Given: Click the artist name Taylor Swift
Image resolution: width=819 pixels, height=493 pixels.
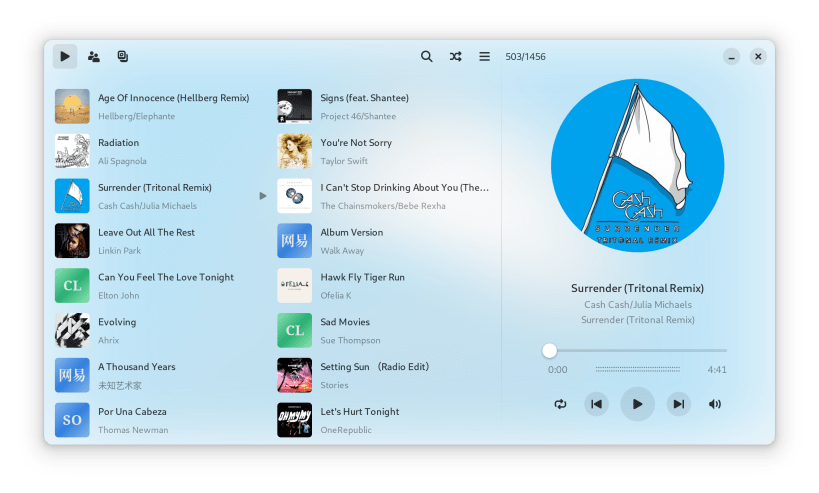Looking at the screenshot, I should [344, 161].
